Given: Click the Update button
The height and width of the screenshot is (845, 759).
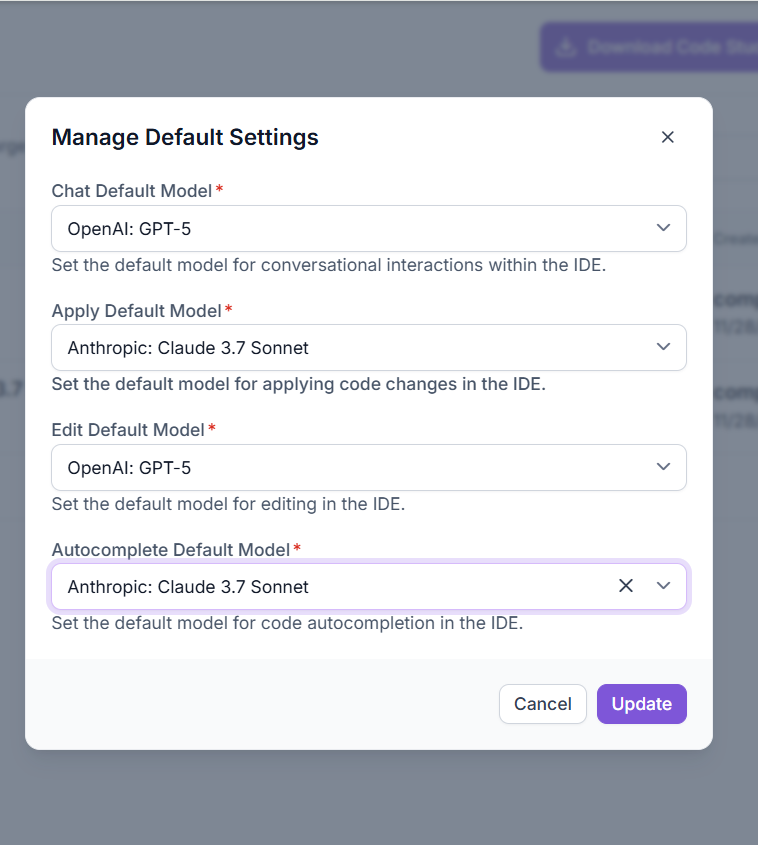Looking at the screenshot, I should coord(641,704).
